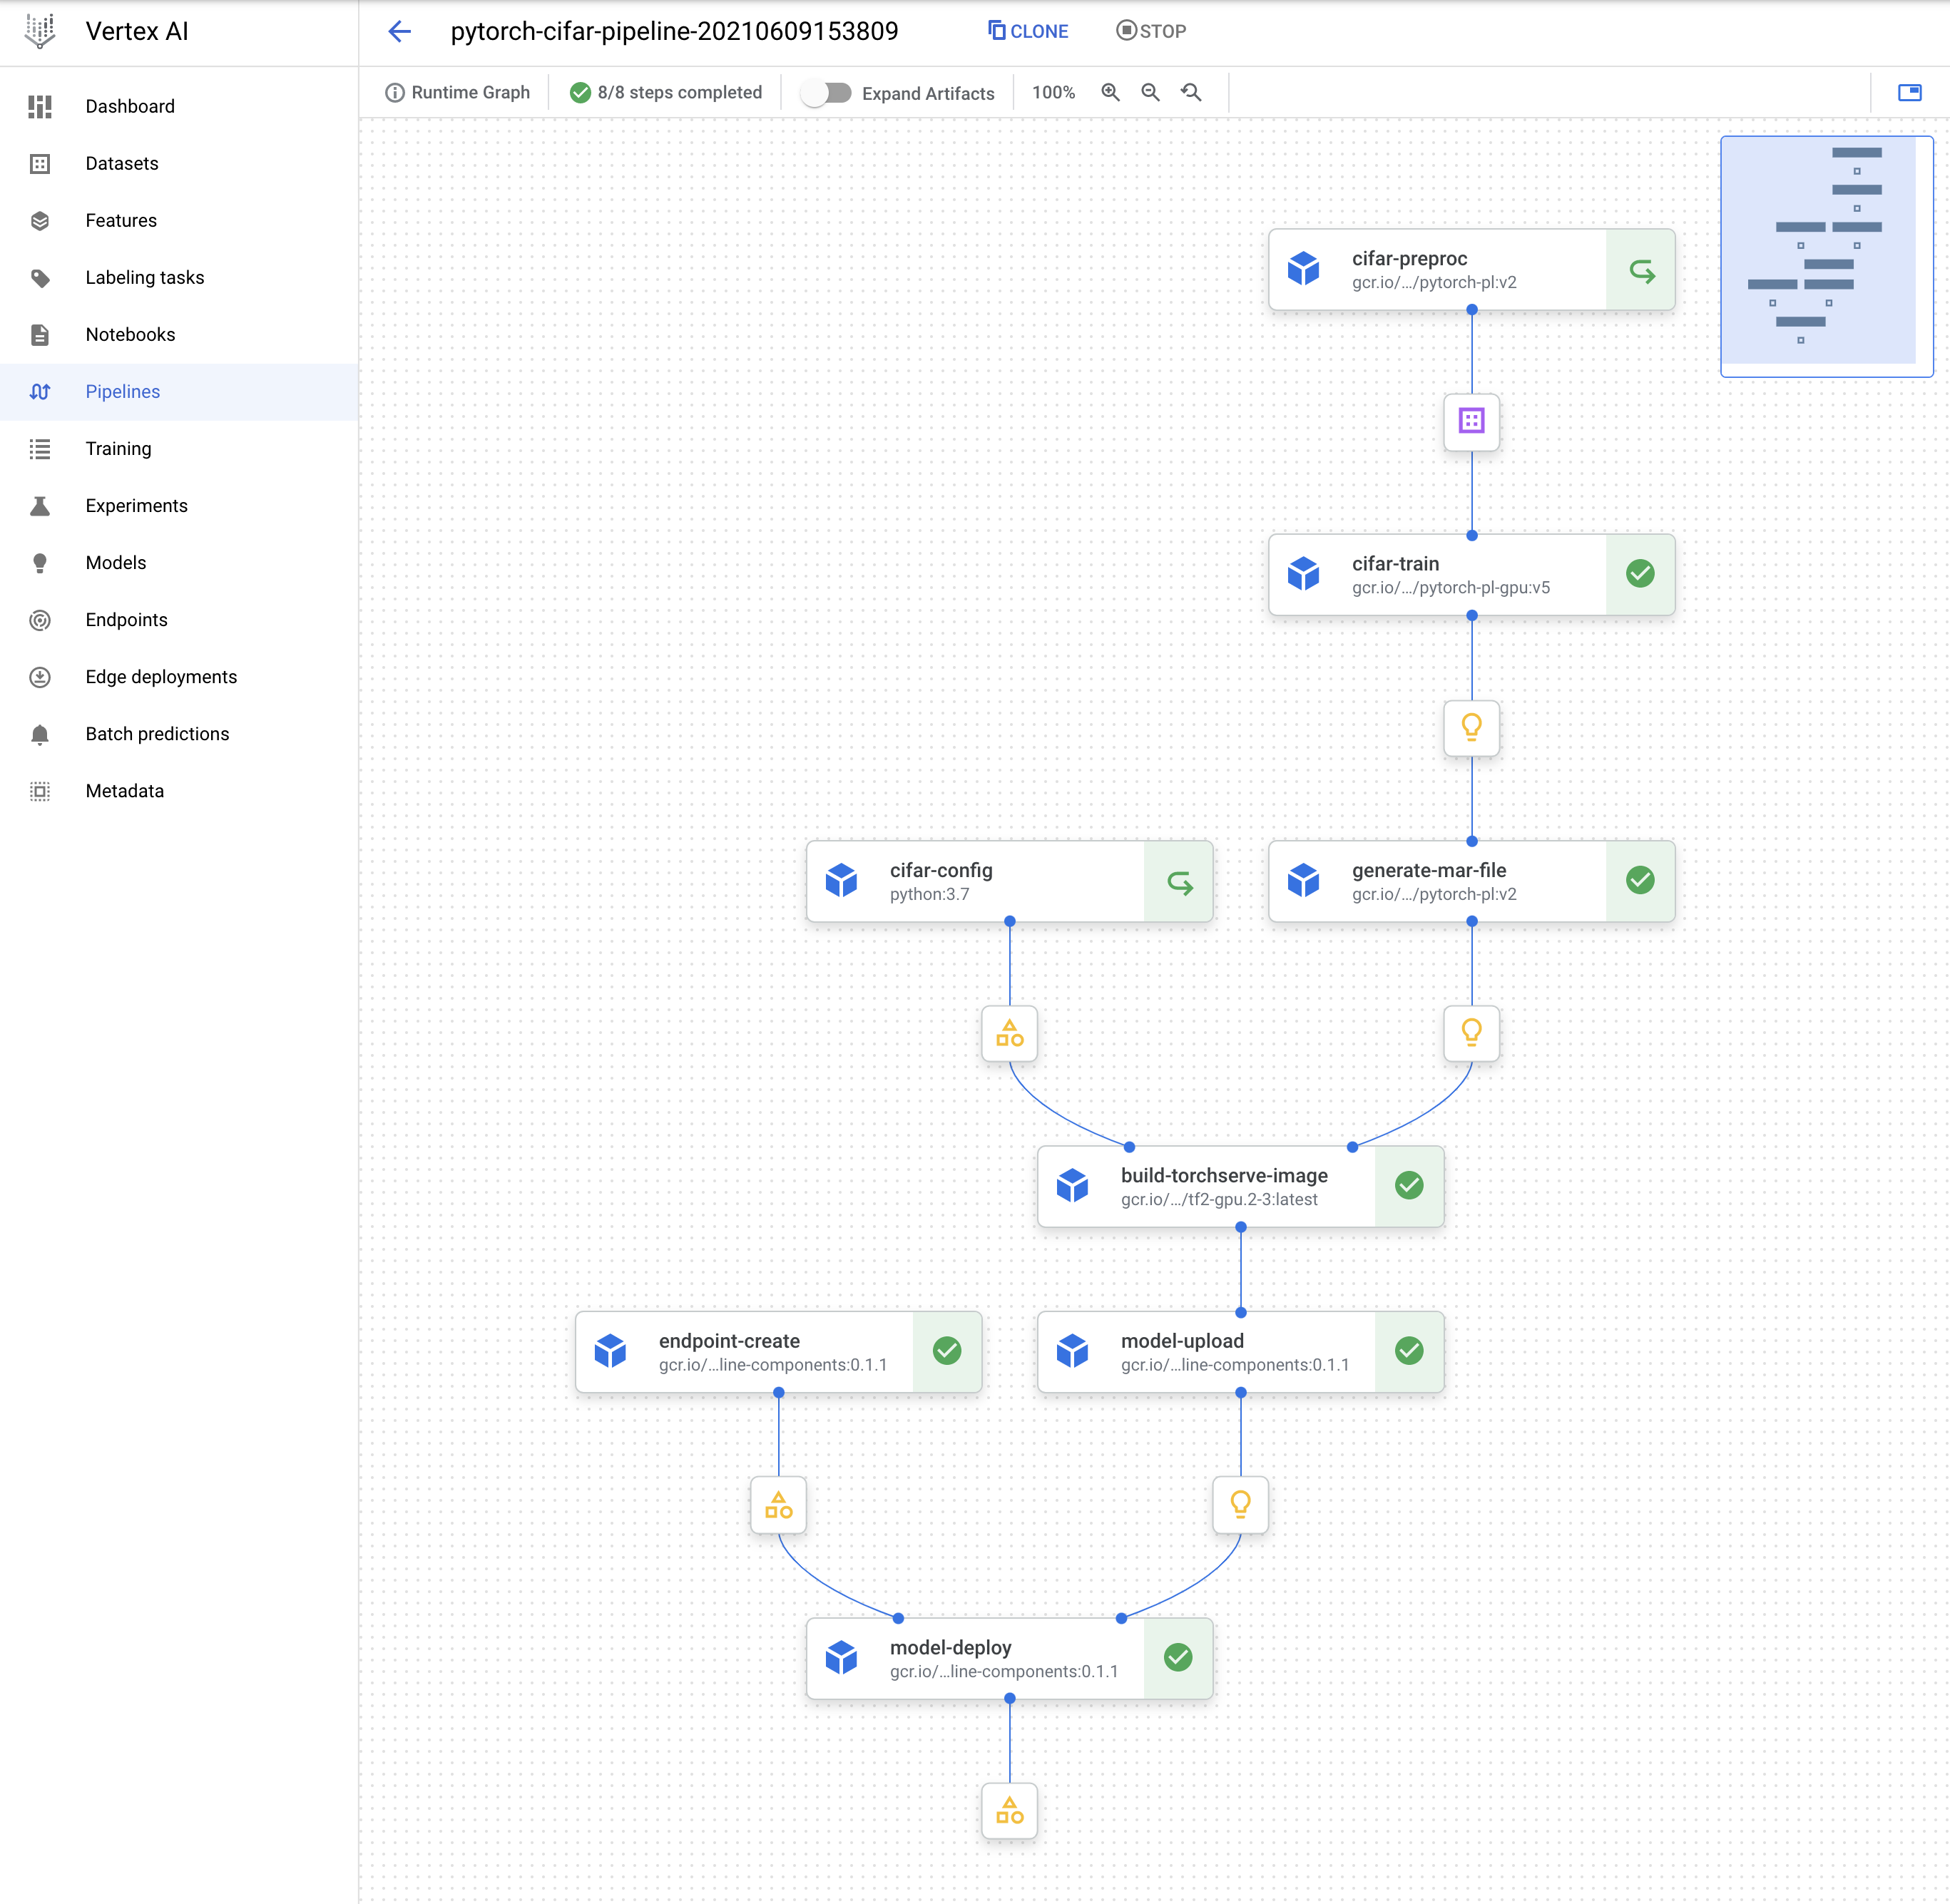1950x1904 pixels.
Task: Select purple dataset artifact below cifar-preproc
Action: pos(1471,421)
